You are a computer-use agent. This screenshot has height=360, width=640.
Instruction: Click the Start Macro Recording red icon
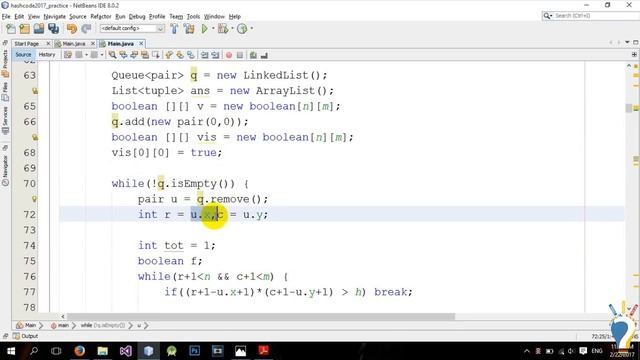pos(229,55)
